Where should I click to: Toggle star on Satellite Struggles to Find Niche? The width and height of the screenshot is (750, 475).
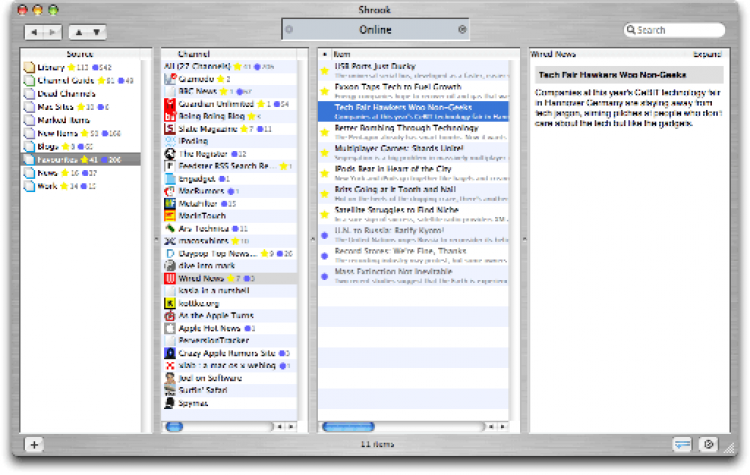pos(325,214)
